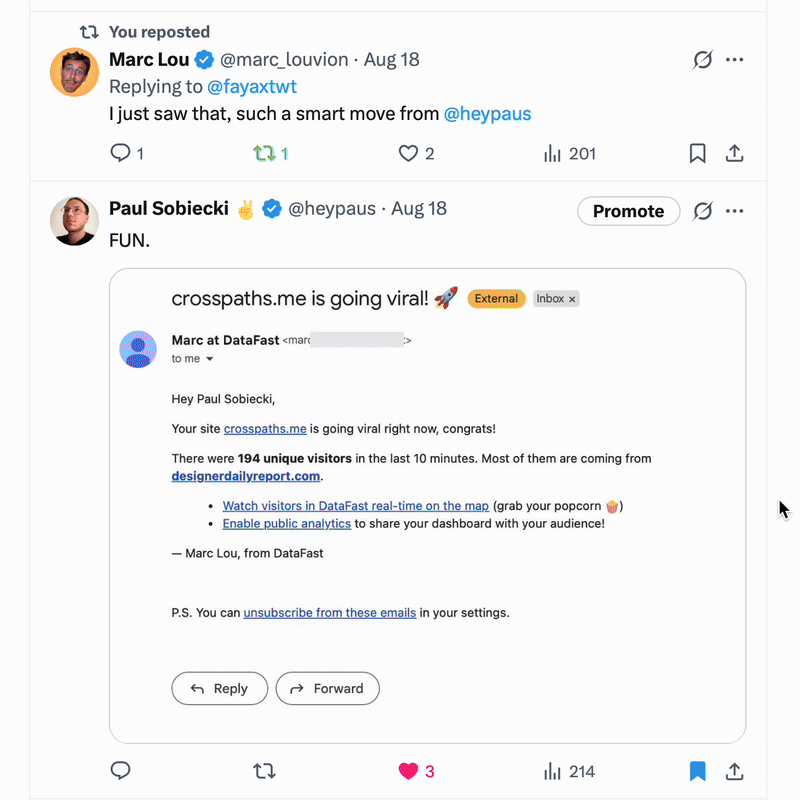Screen dimensions: 800x800
Task: Open the @heypaus mention link
Action: [x=487, y=114]
